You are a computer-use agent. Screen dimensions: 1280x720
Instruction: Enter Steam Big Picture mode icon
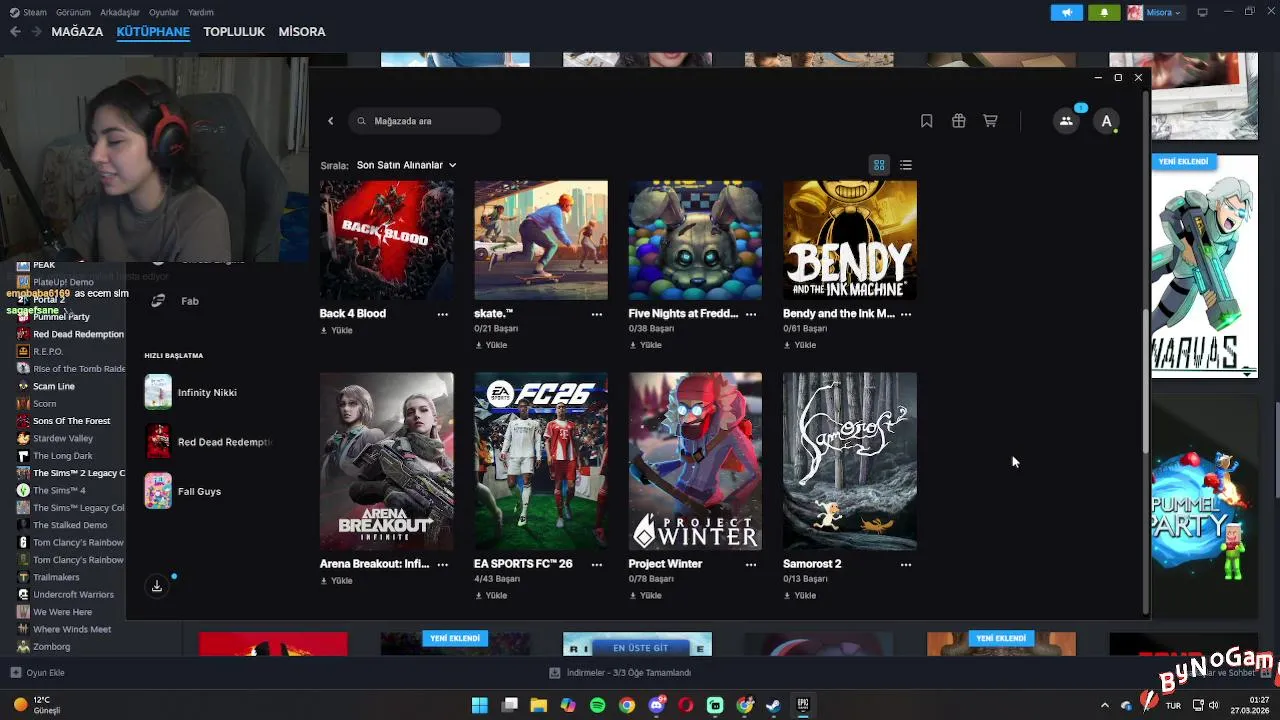coord(1202,12)
